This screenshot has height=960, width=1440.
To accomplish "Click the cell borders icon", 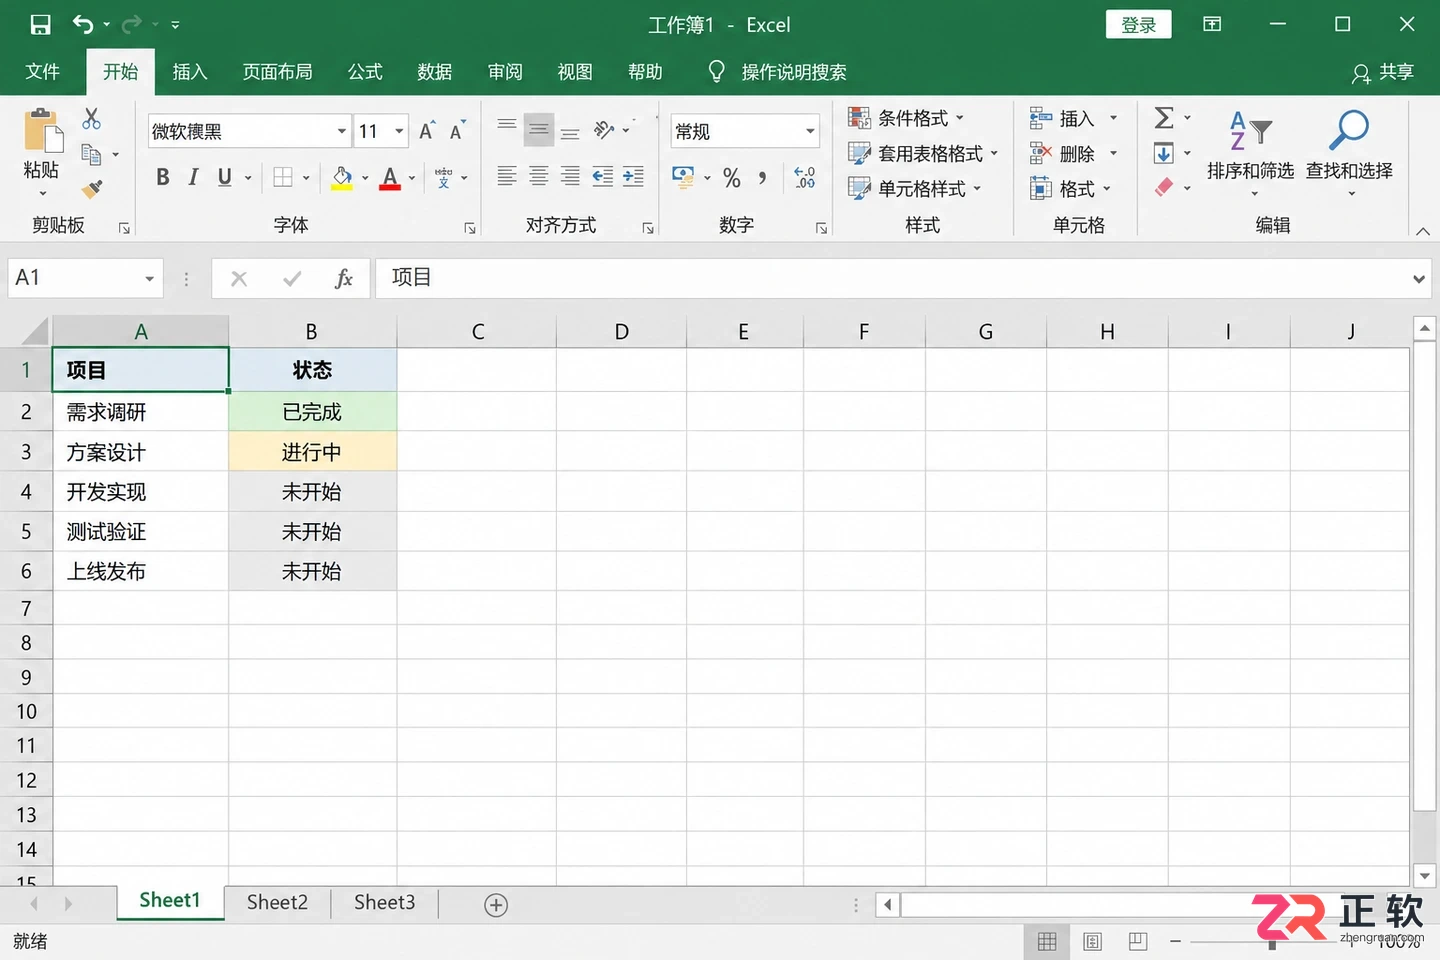I will [283, 178].
